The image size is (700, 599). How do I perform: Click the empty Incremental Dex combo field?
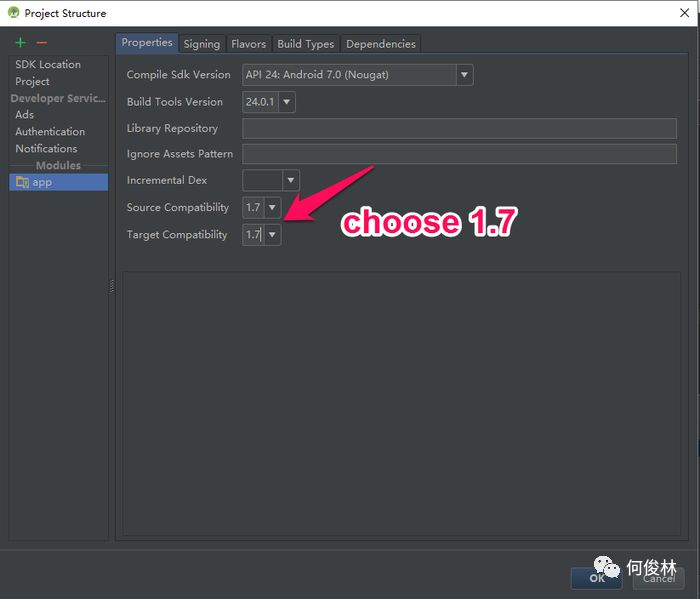262,180
